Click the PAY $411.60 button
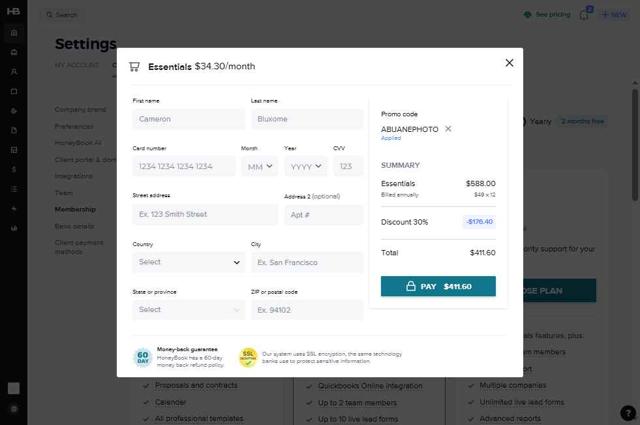 point(438,286)
